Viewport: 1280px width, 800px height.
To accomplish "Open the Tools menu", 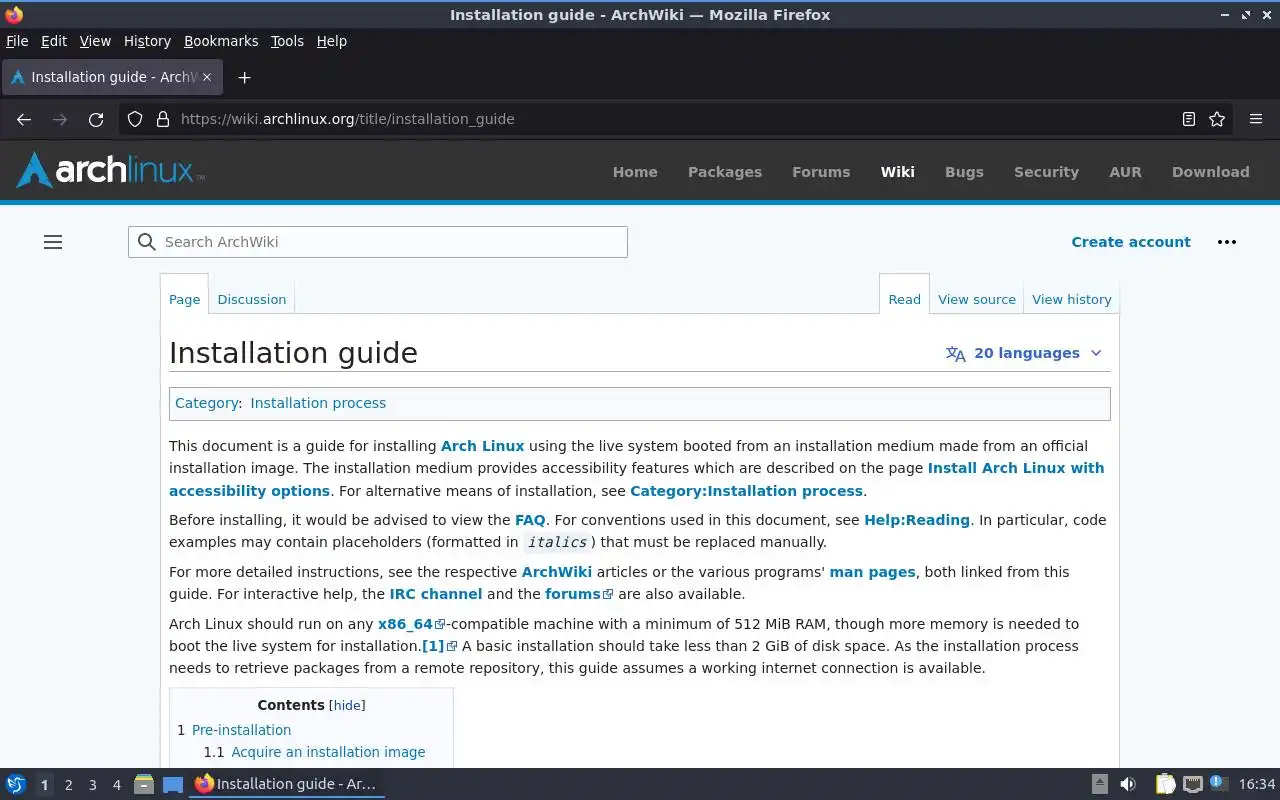I will coord(287,41).
